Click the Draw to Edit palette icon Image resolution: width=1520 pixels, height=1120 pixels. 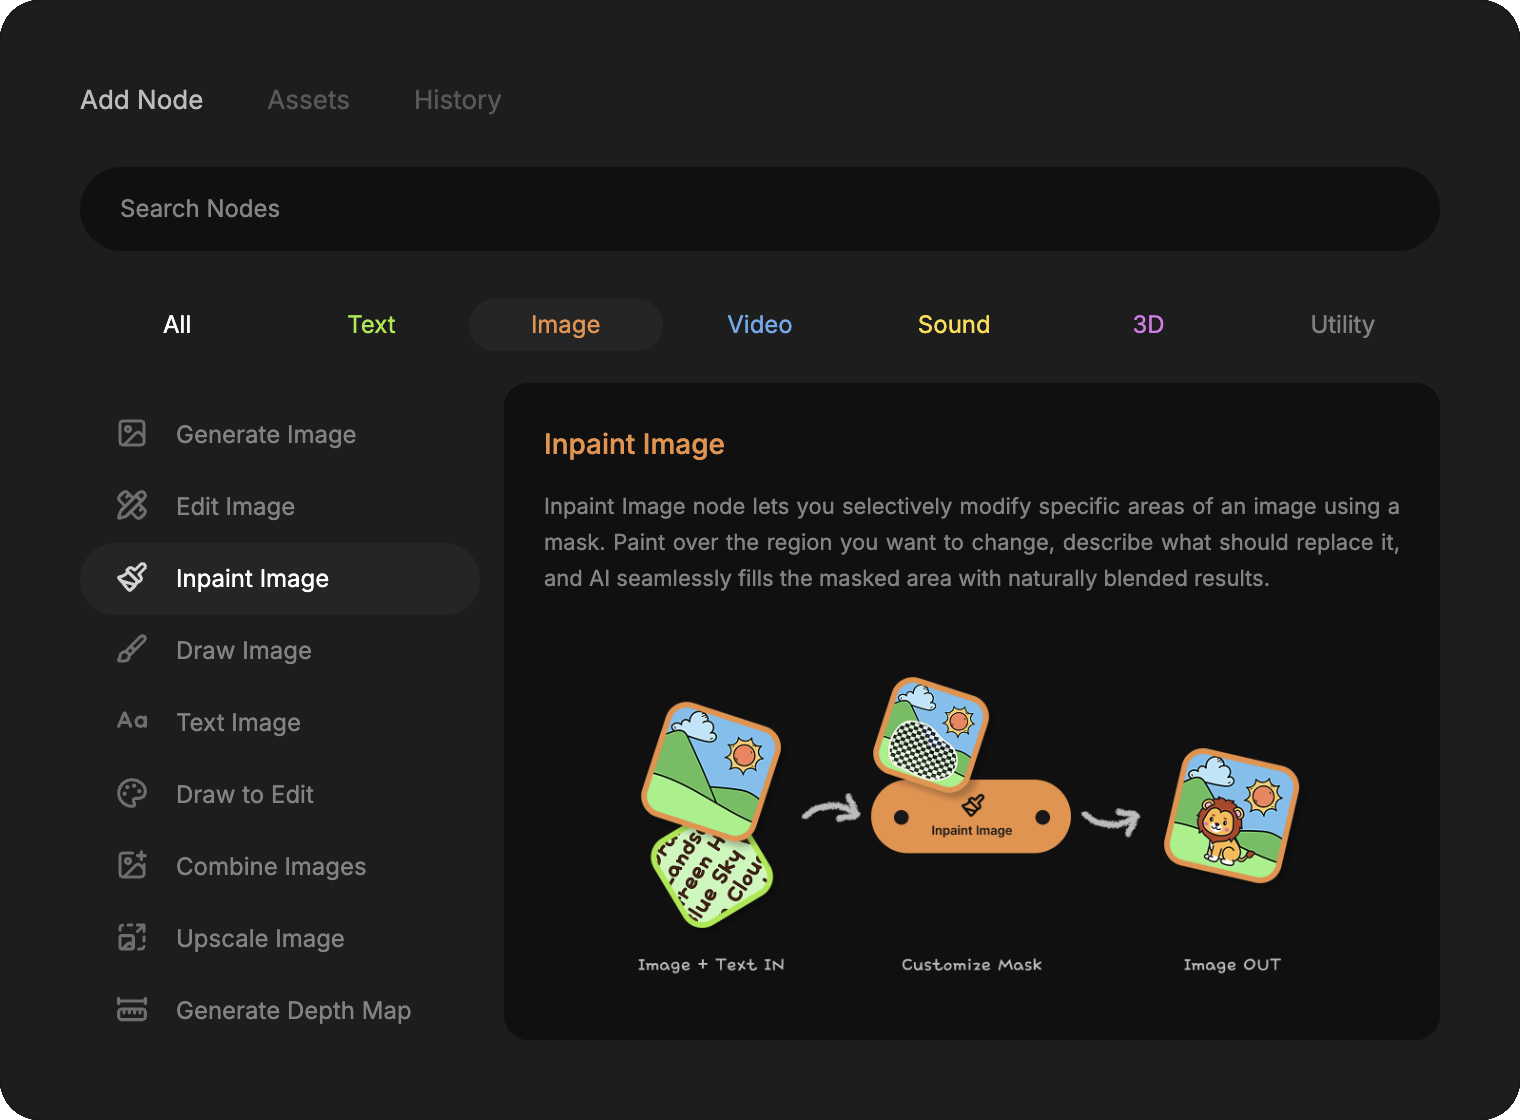coord(132,793)
